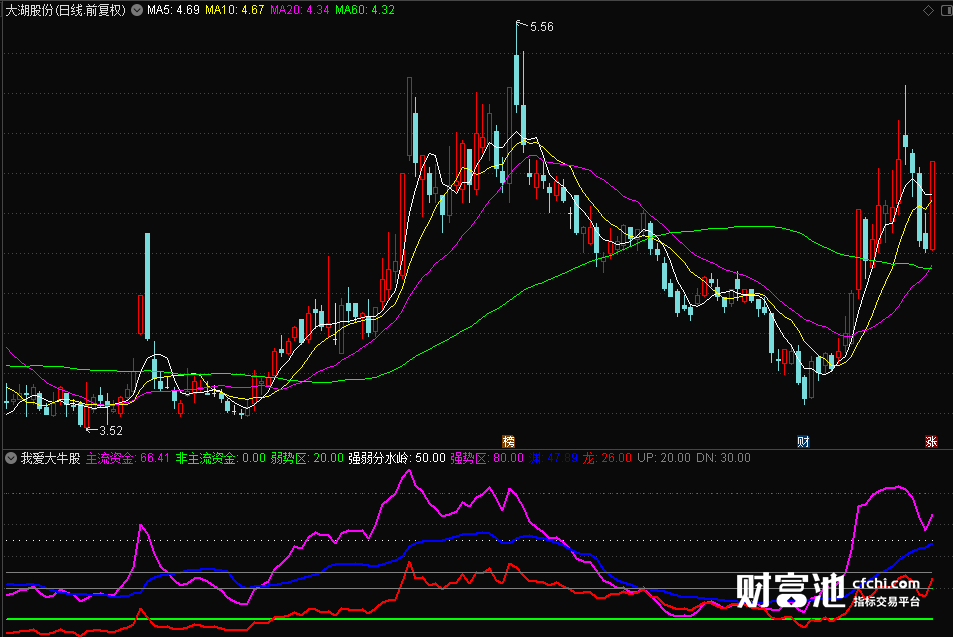Click the 涨 marker on the timeline
Image resolution: width=953 pixels, height=637 pixels.
tap(931, 442)
